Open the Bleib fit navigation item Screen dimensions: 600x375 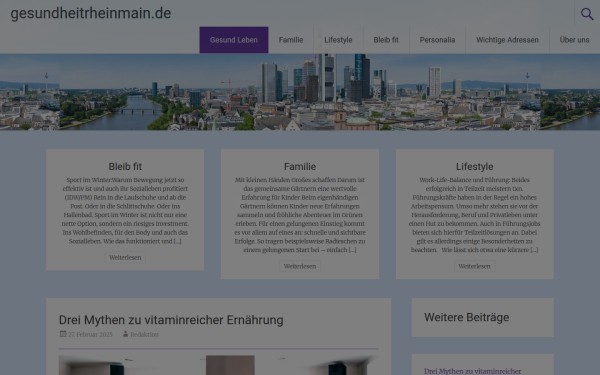386,40
